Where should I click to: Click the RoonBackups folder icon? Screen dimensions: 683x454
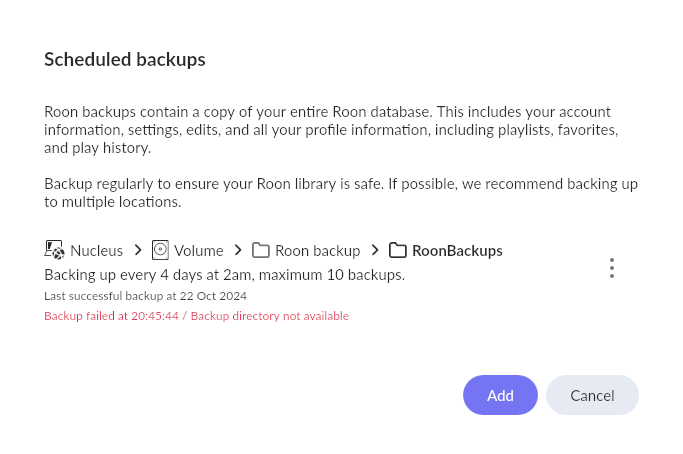(398, 251)
